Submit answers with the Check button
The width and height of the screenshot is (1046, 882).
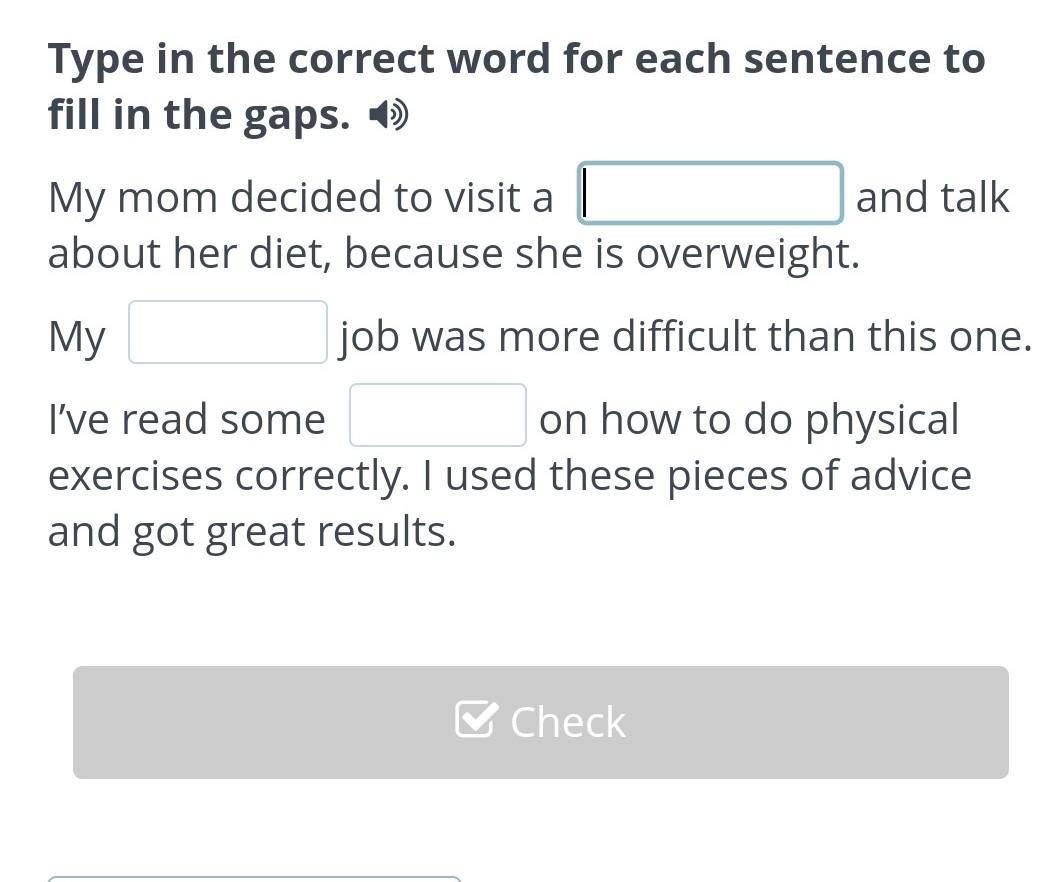[x=541, y=723]
